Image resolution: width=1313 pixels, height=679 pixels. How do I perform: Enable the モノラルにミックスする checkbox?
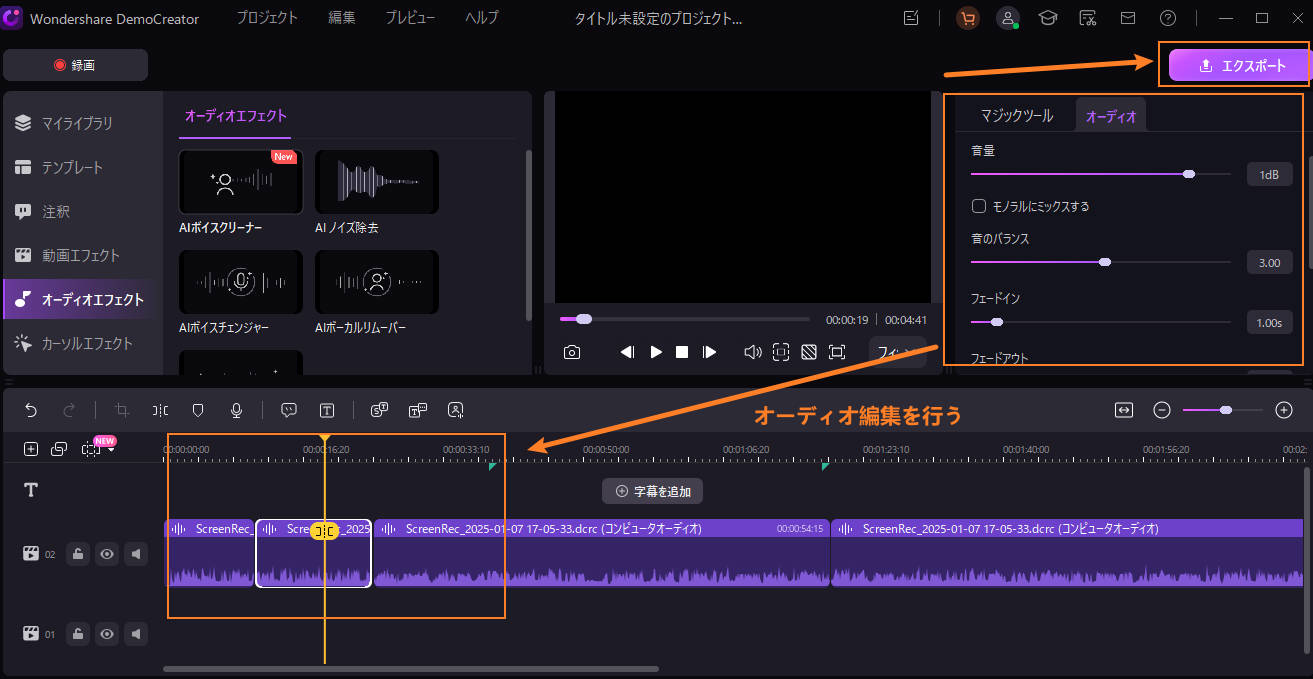coord(979,206)
